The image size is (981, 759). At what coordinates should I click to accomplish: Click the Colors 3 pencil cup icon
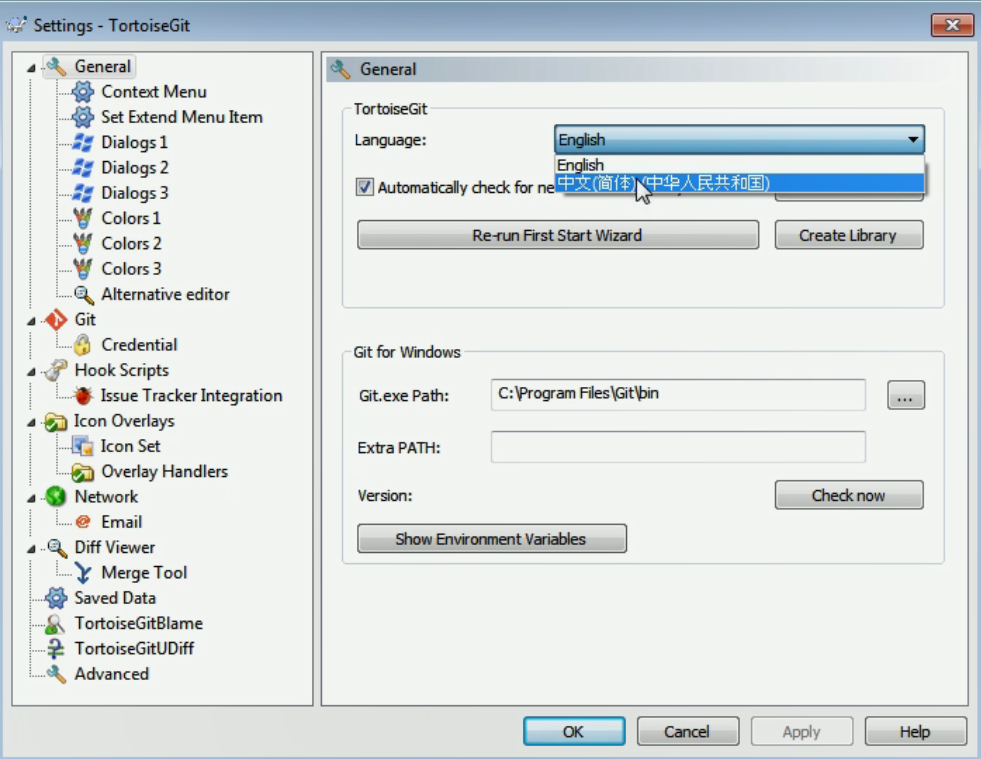[x=83, y=268]
